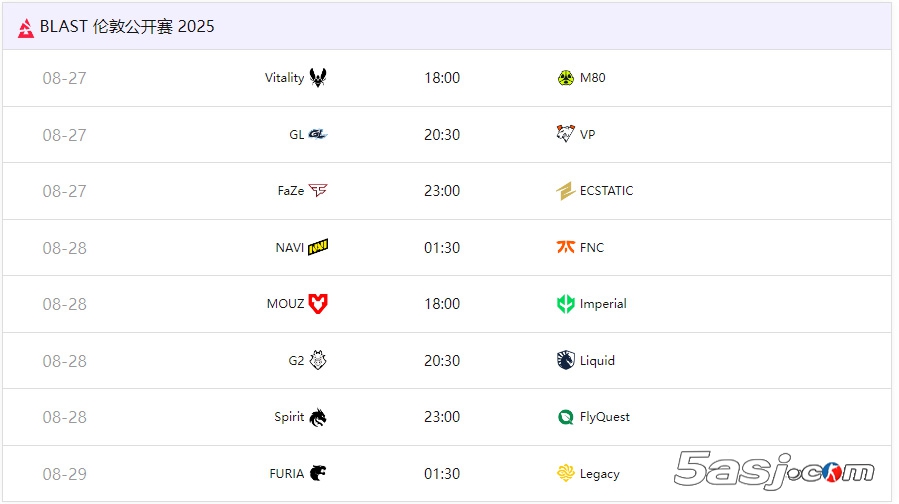
Task: Click the 08-29 date of FURIA match
Action: point(64,474)
